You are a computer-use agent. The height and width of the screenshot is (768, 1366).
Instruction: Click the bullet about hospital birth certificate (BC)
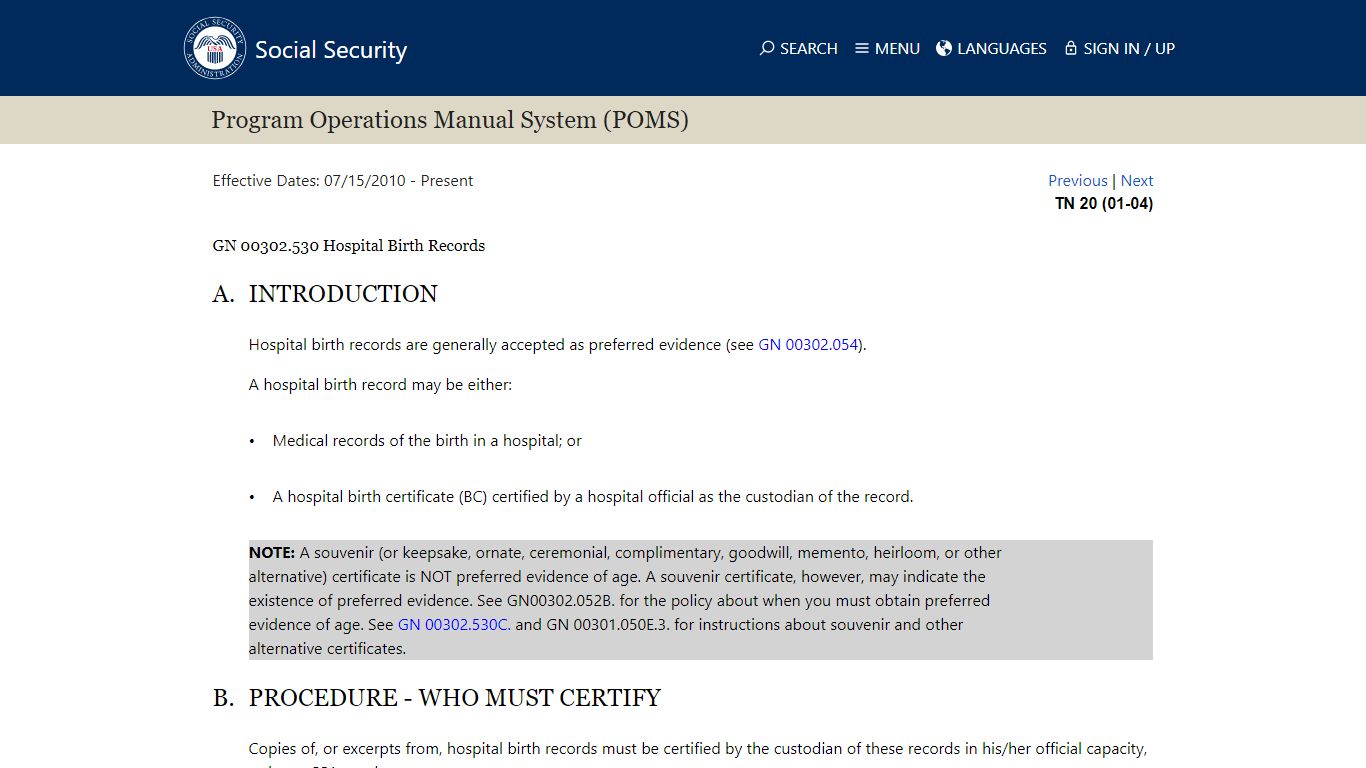point(593,497)
